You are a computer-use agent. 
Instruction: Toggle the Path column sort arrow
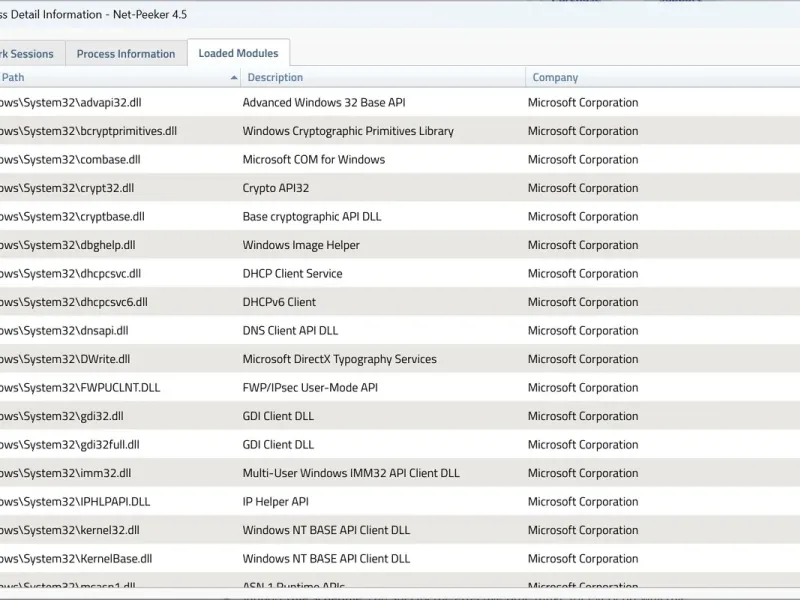[234, 78]
